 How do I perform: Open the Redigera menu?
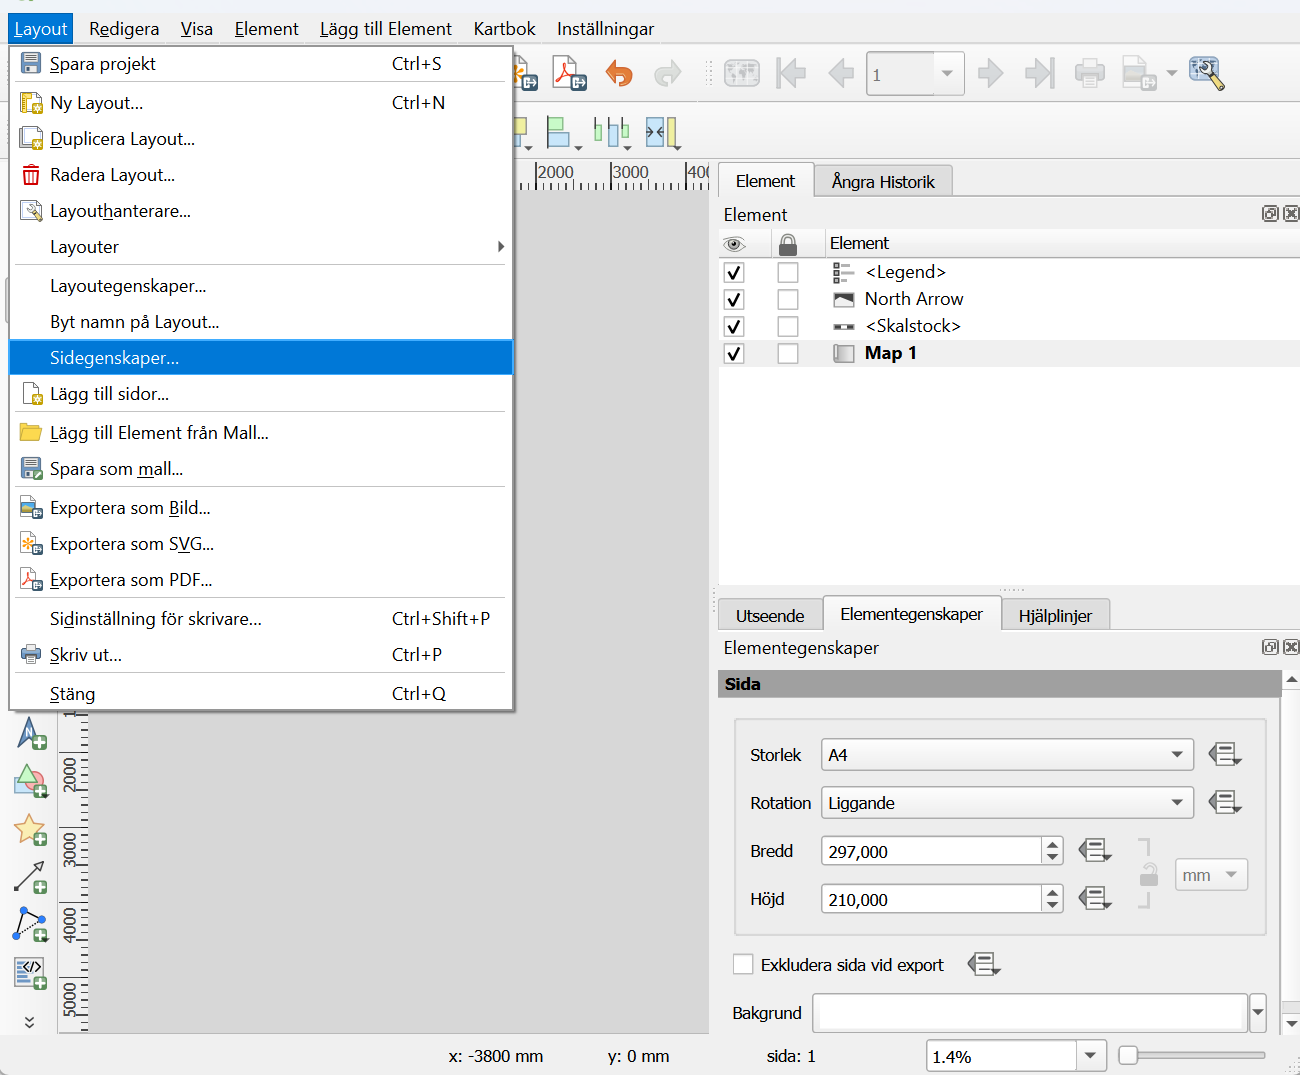pyautogui.click(x=124, y=29)
